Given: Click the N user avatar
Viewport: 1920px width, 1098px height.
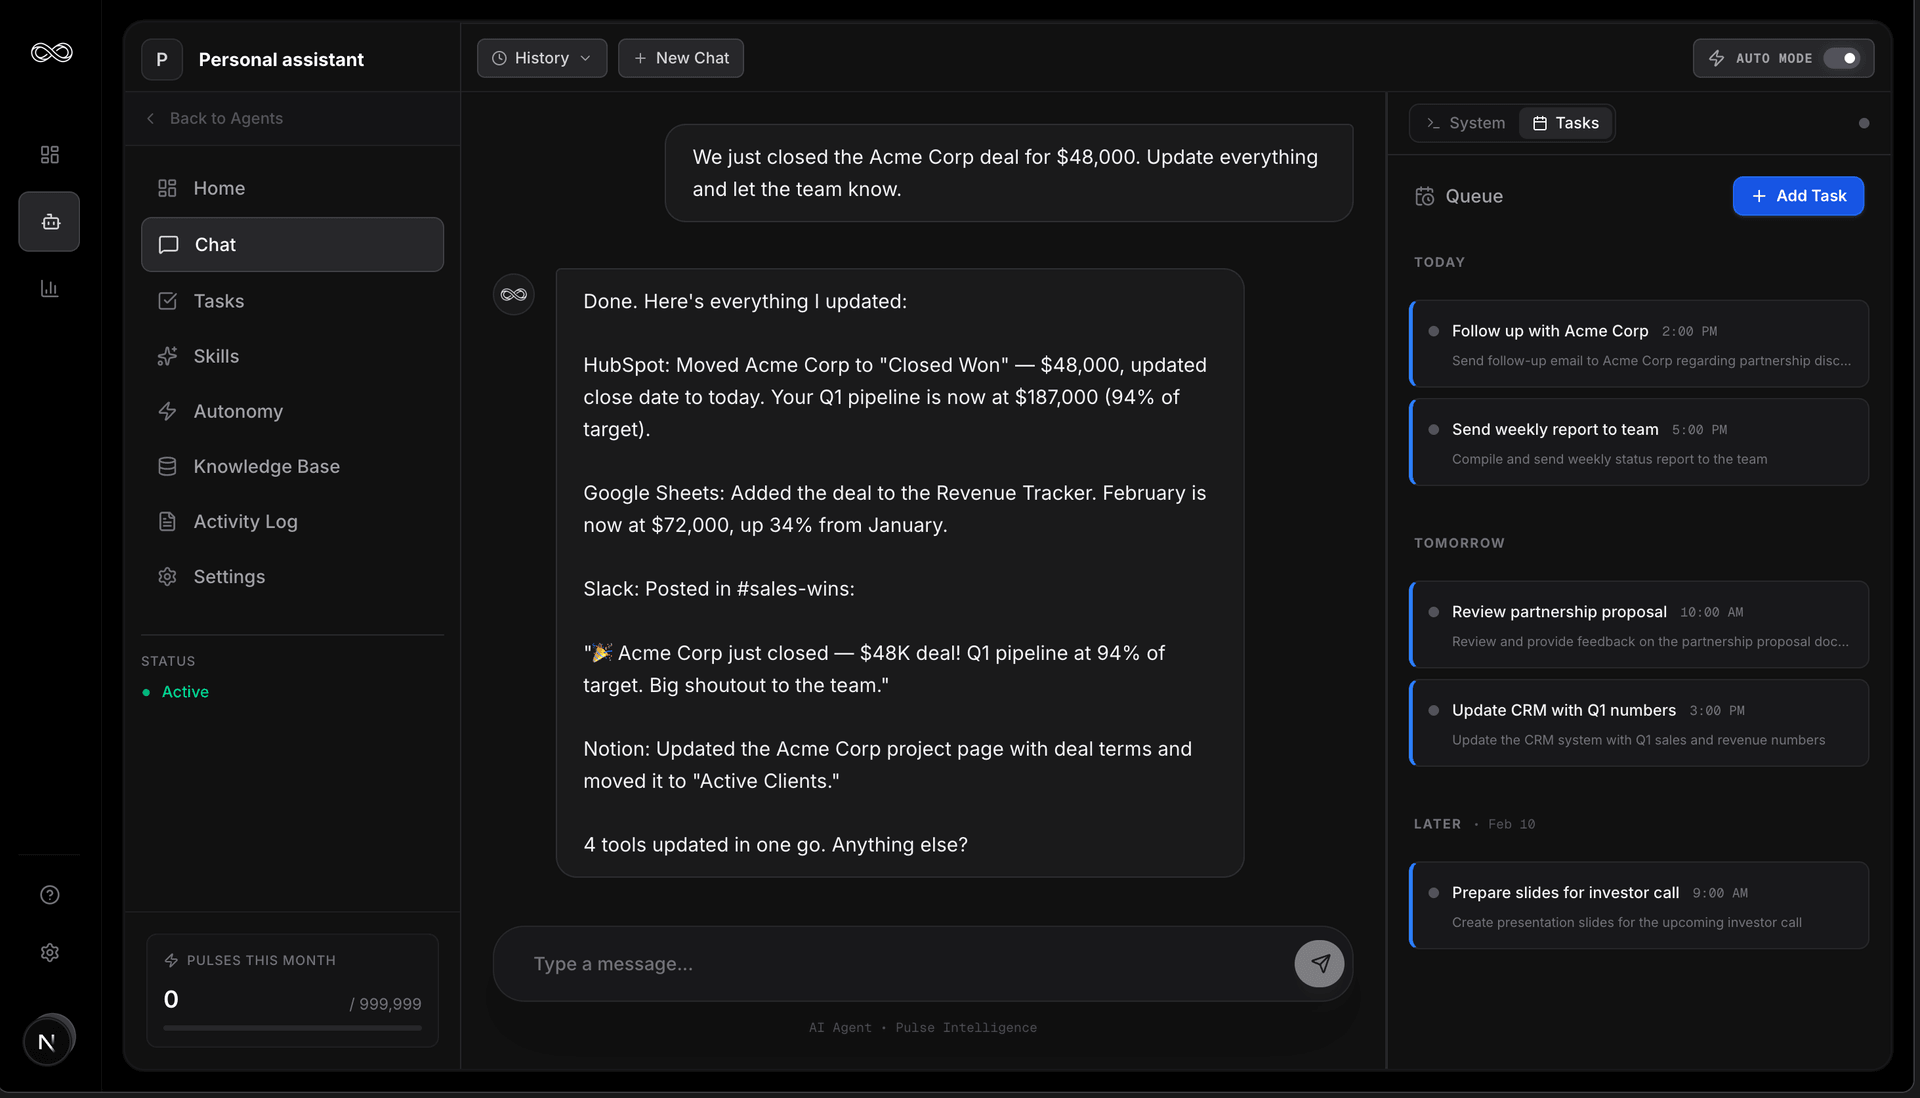Looking at the screenshot, I should (47, 1042).
